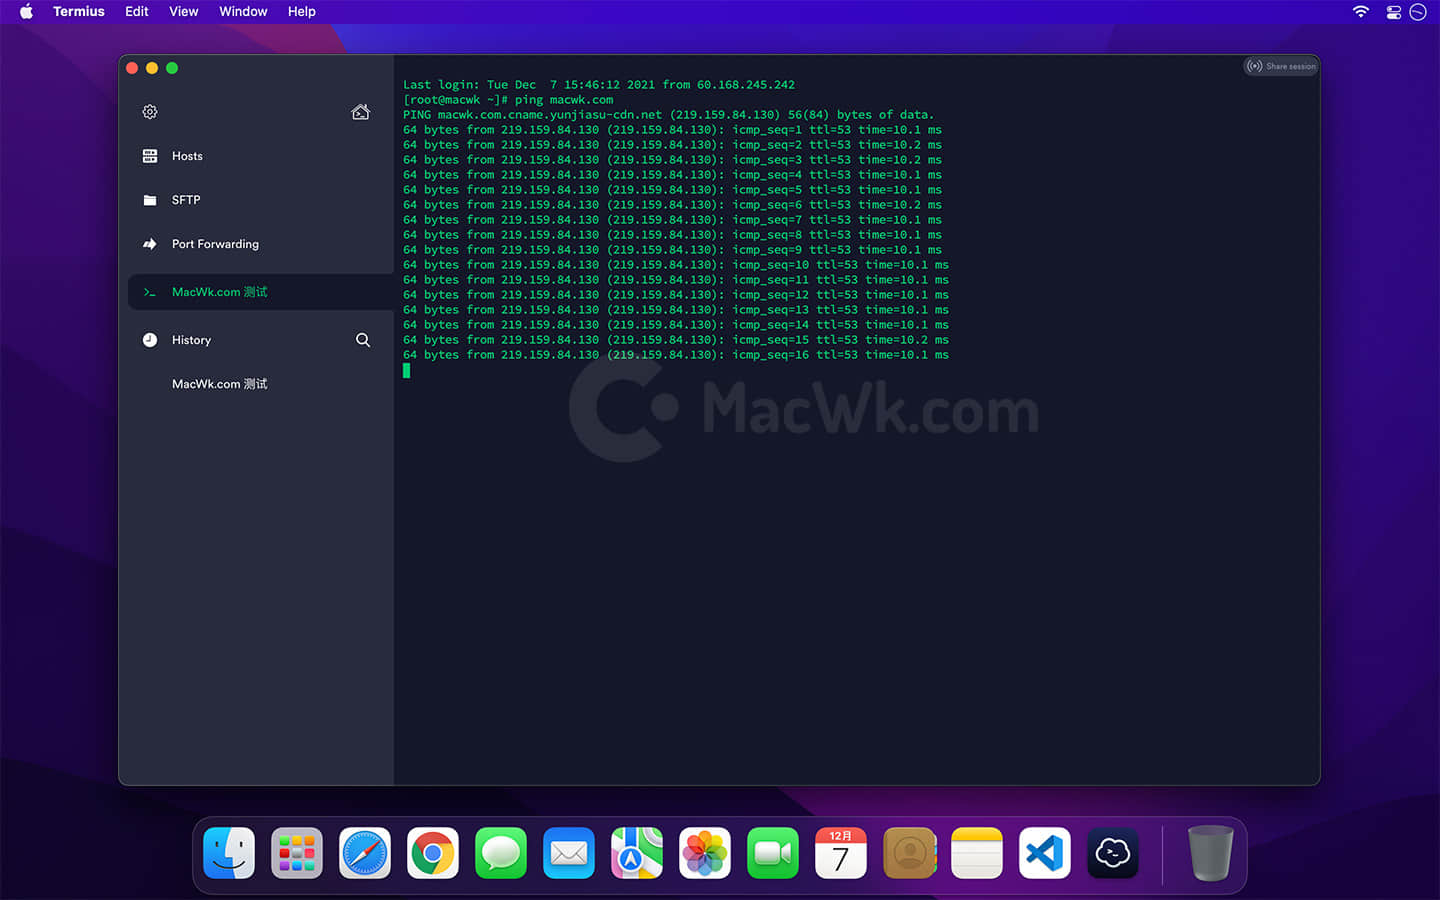The image size is (1440, 900).
Task: Search history with magnifier icon
Action: click(363, 340)
